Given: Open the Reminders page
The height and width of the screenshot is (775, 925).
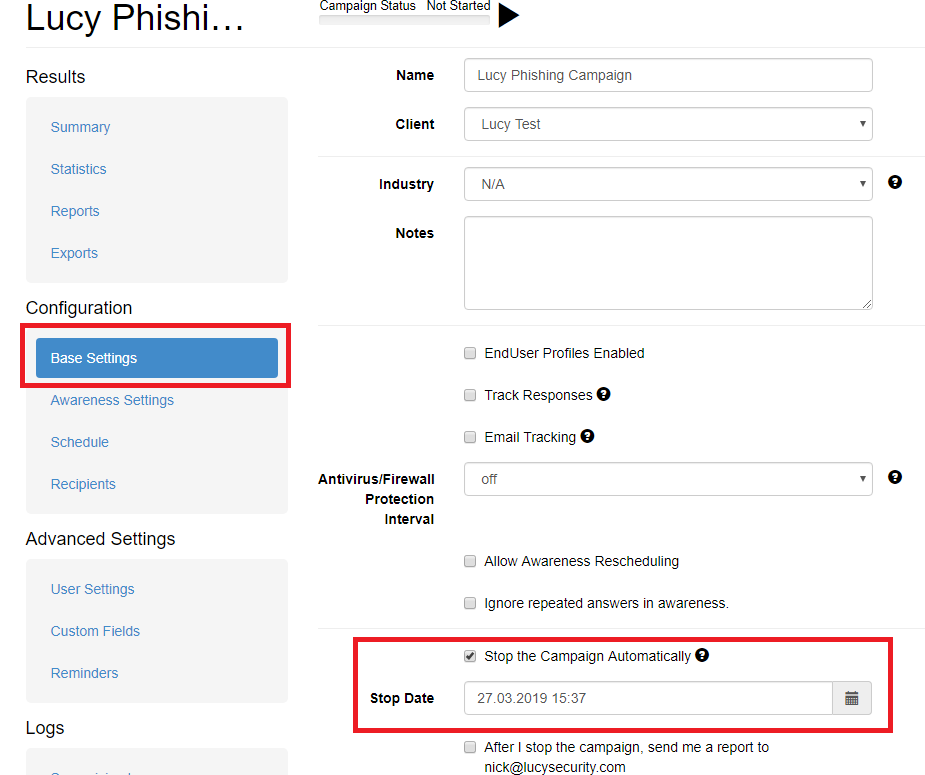Looking at the screenshot, I should click(84, 673).
